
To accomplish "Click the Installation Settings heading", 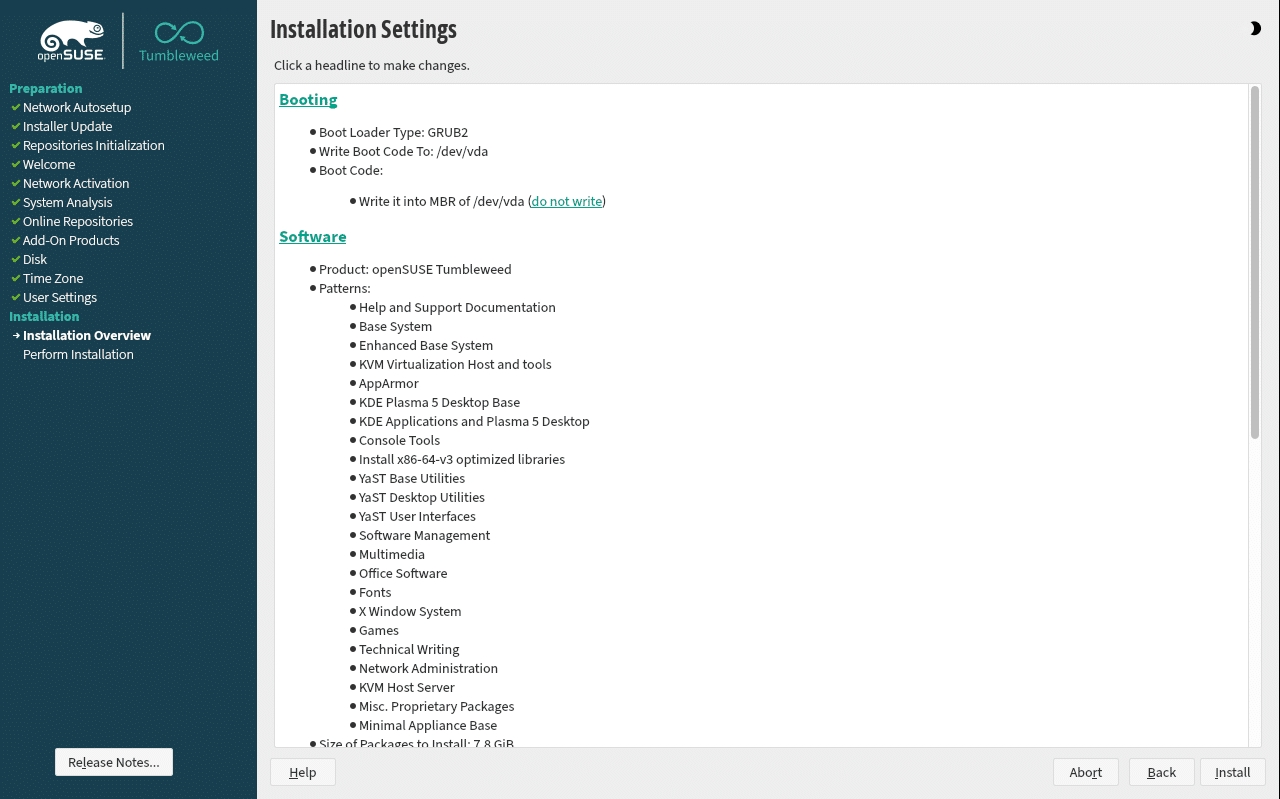I will (x=363, y=29).
